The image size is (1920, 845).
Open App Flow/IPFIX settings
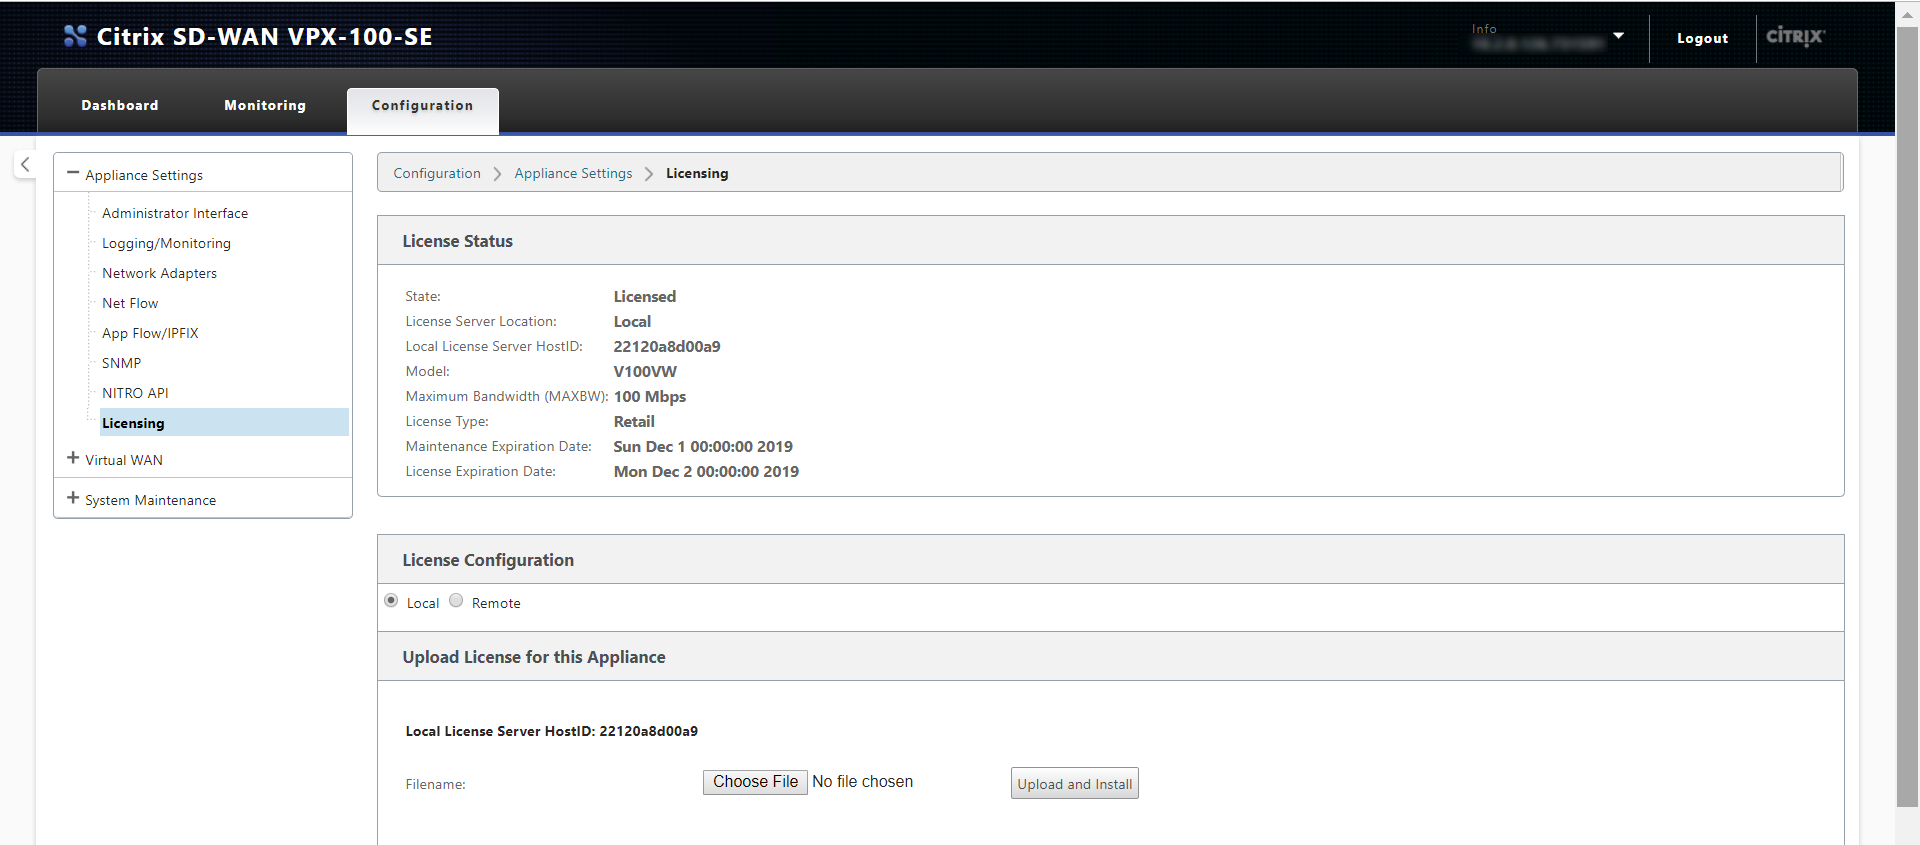[150, 333]
